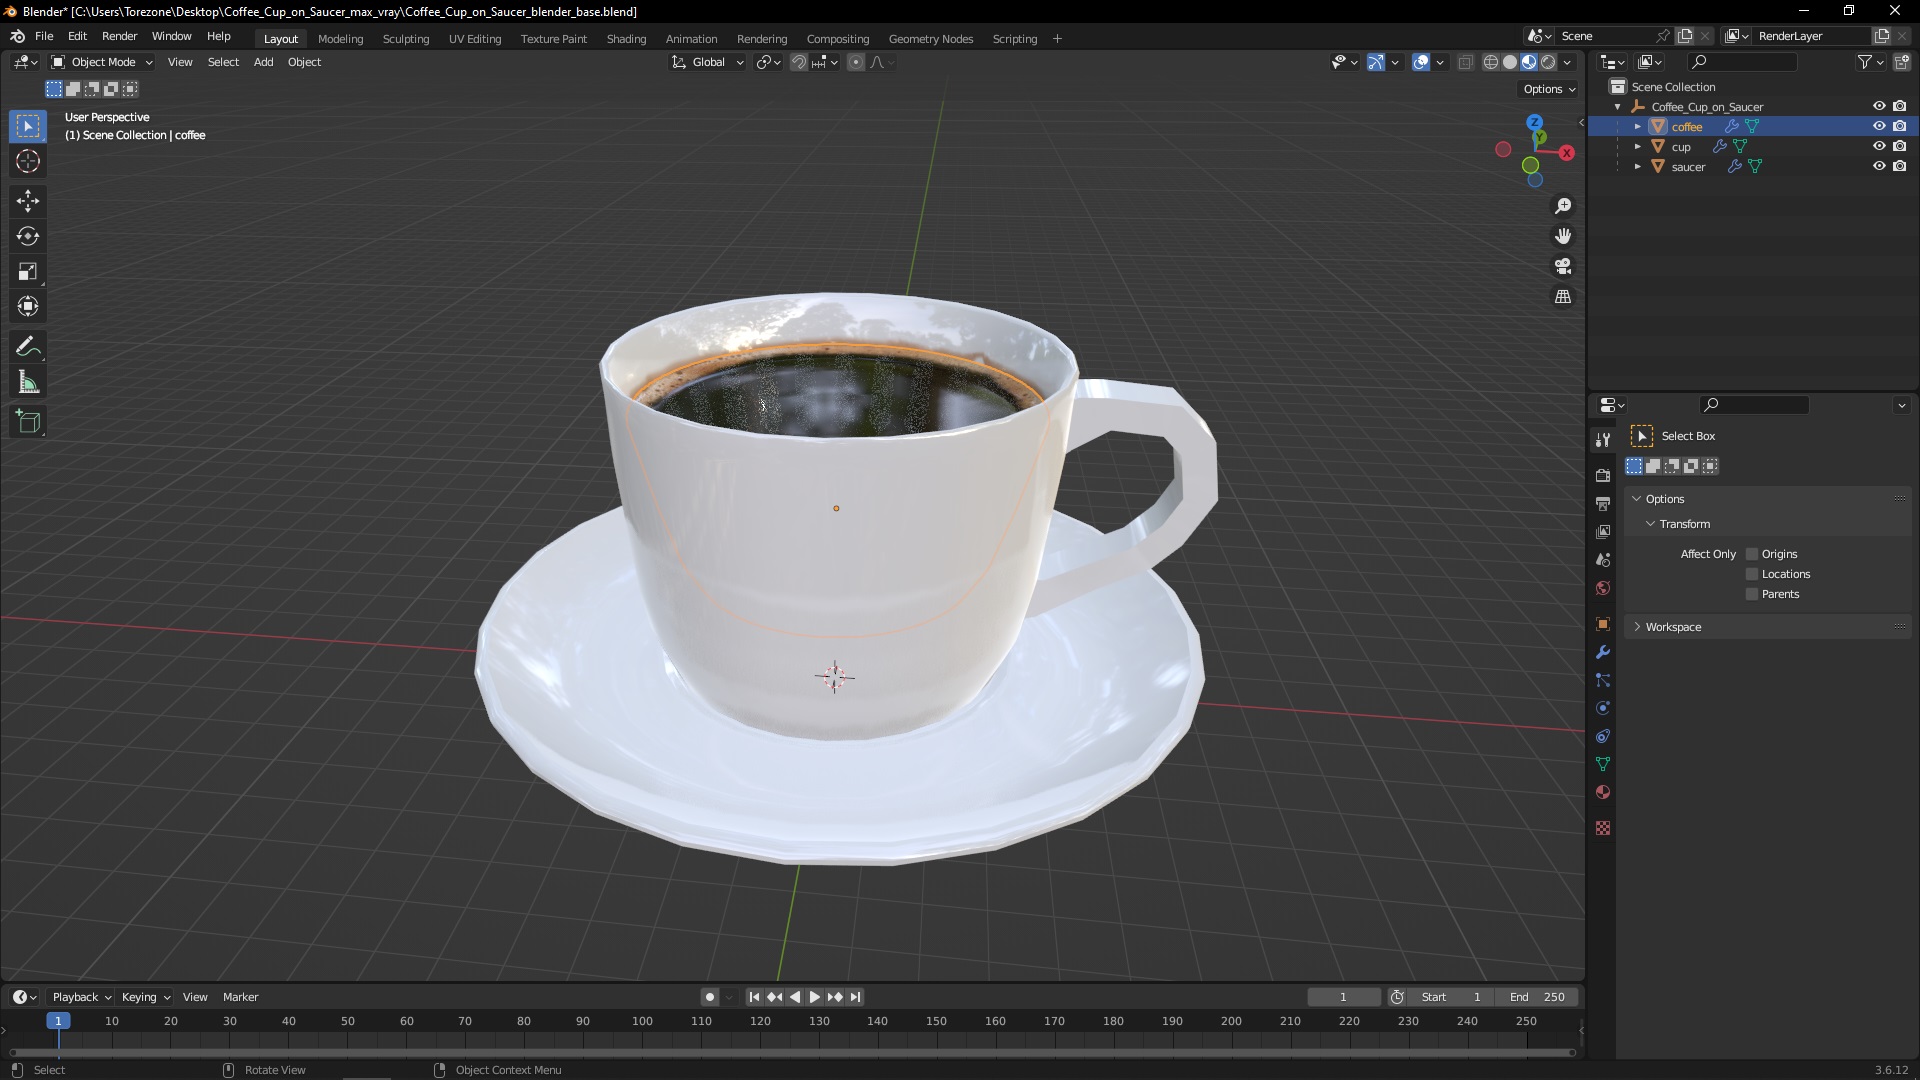Screen dimensions: 1920x1080
Task: Expand the cup object in outliner
Action: point(1637,146)
